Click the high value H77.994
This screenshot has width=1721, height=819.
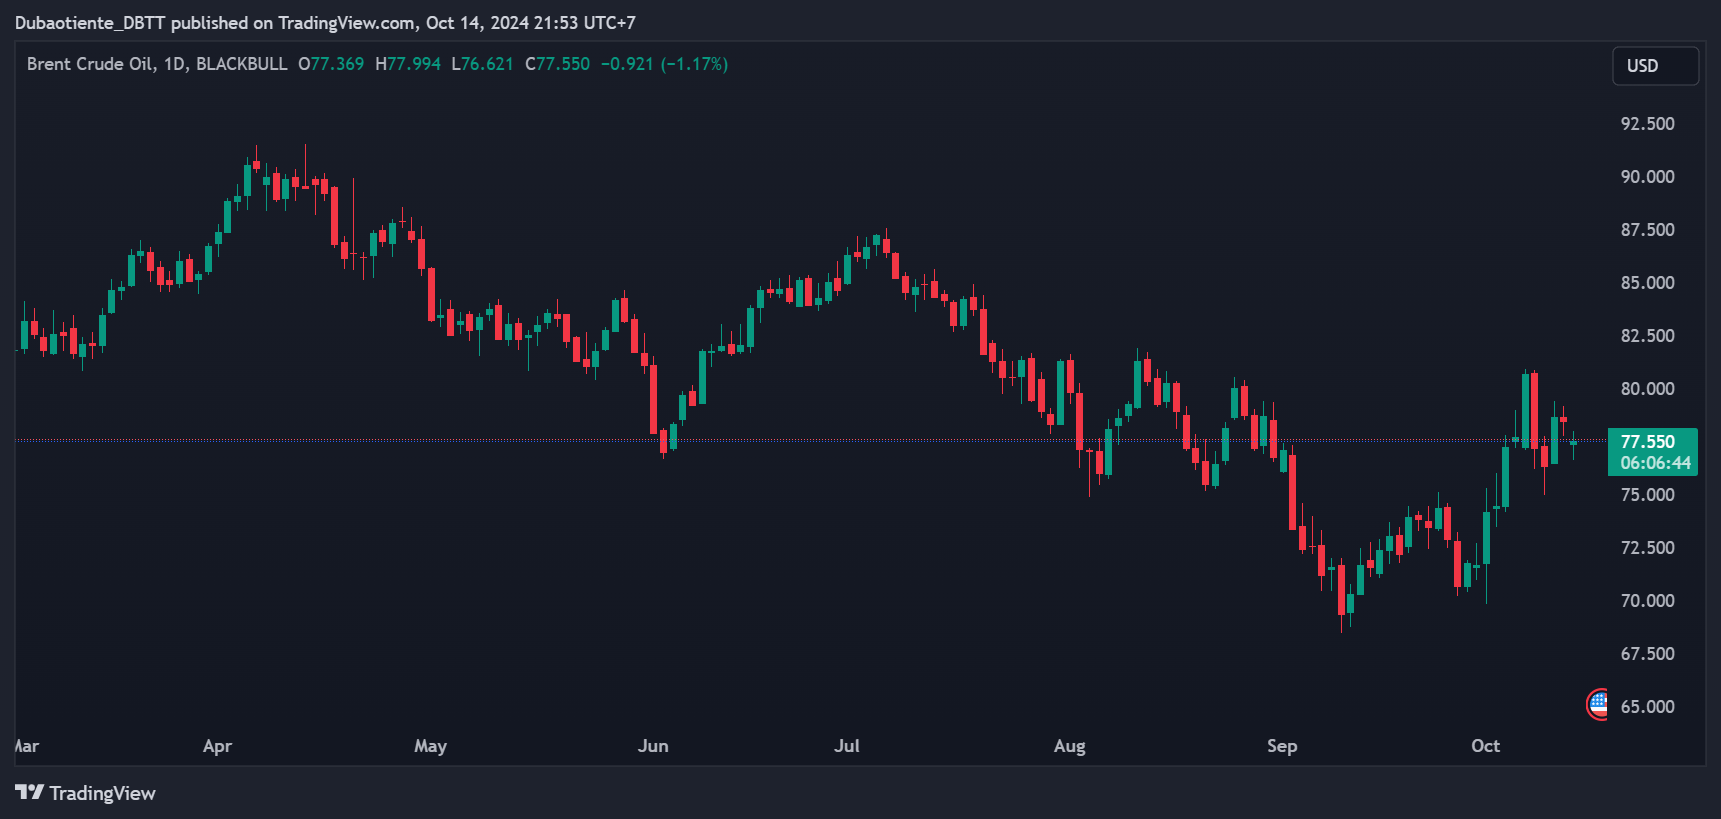[x=408, y=64]
